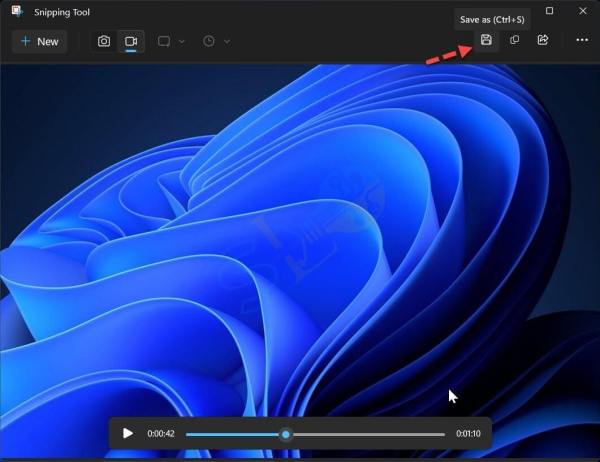Close the Snipping Tool window
The image size is (600, 462).
pos(583,11)
